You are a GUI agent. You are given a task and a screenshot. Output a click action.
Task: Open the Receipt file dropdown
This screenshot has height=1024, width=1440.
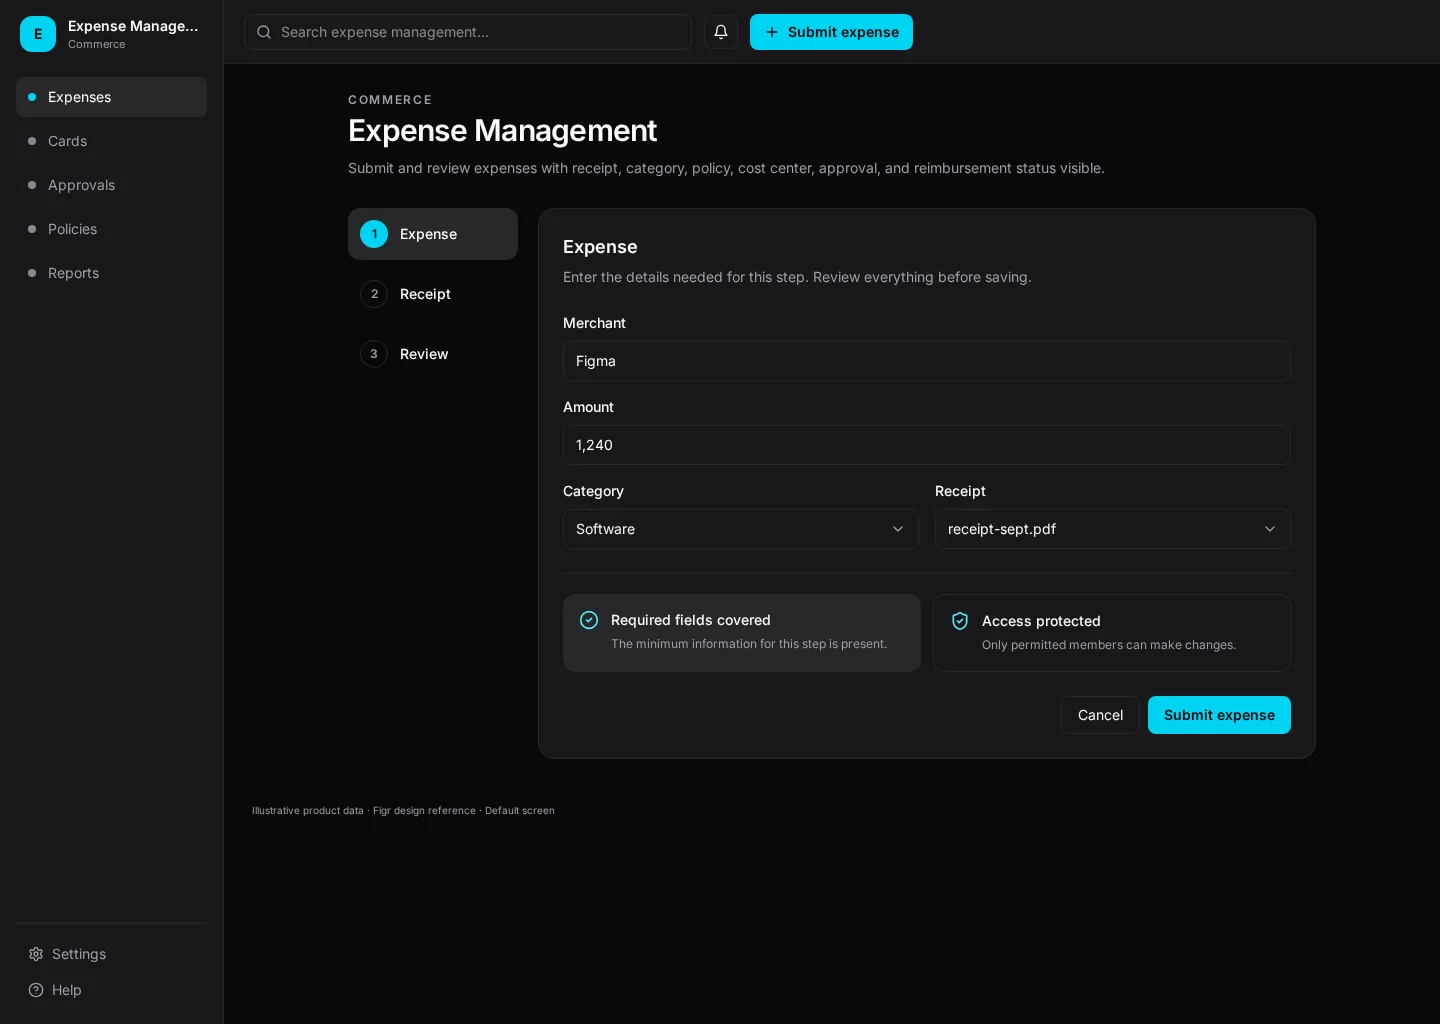click(x=1113, y=529)
